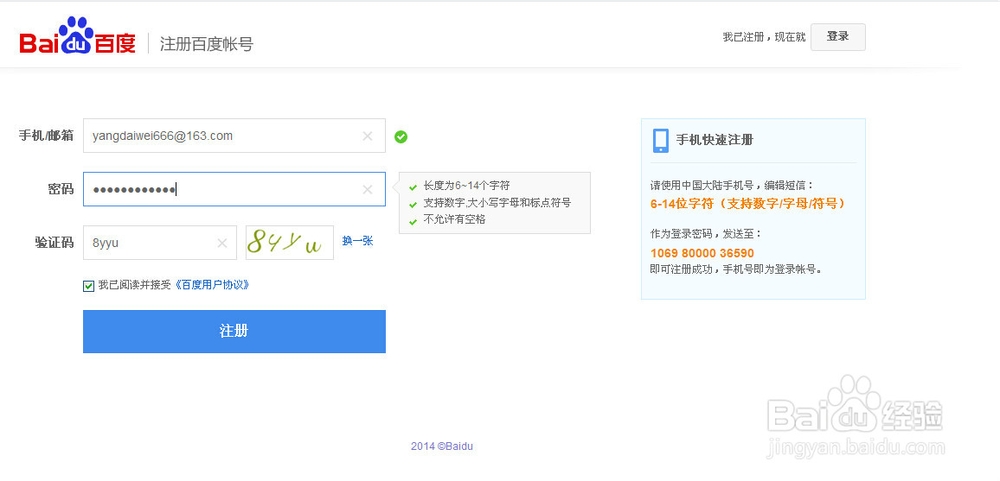Viewport: 1000px width, 481px height.
Task: Click 换一张 to refresh captcha
Action: point(357,241)
